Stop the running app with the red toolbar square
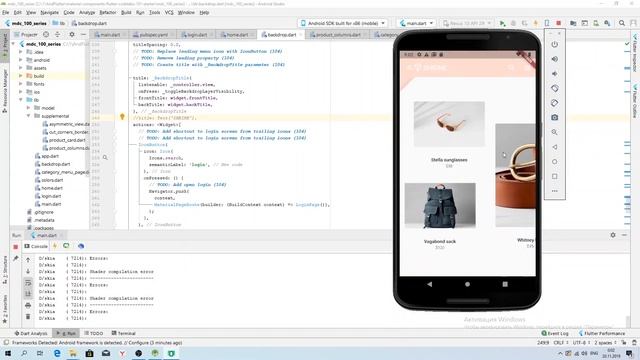Viewport: 640px width, 360px height. click(x=558, y=23)
